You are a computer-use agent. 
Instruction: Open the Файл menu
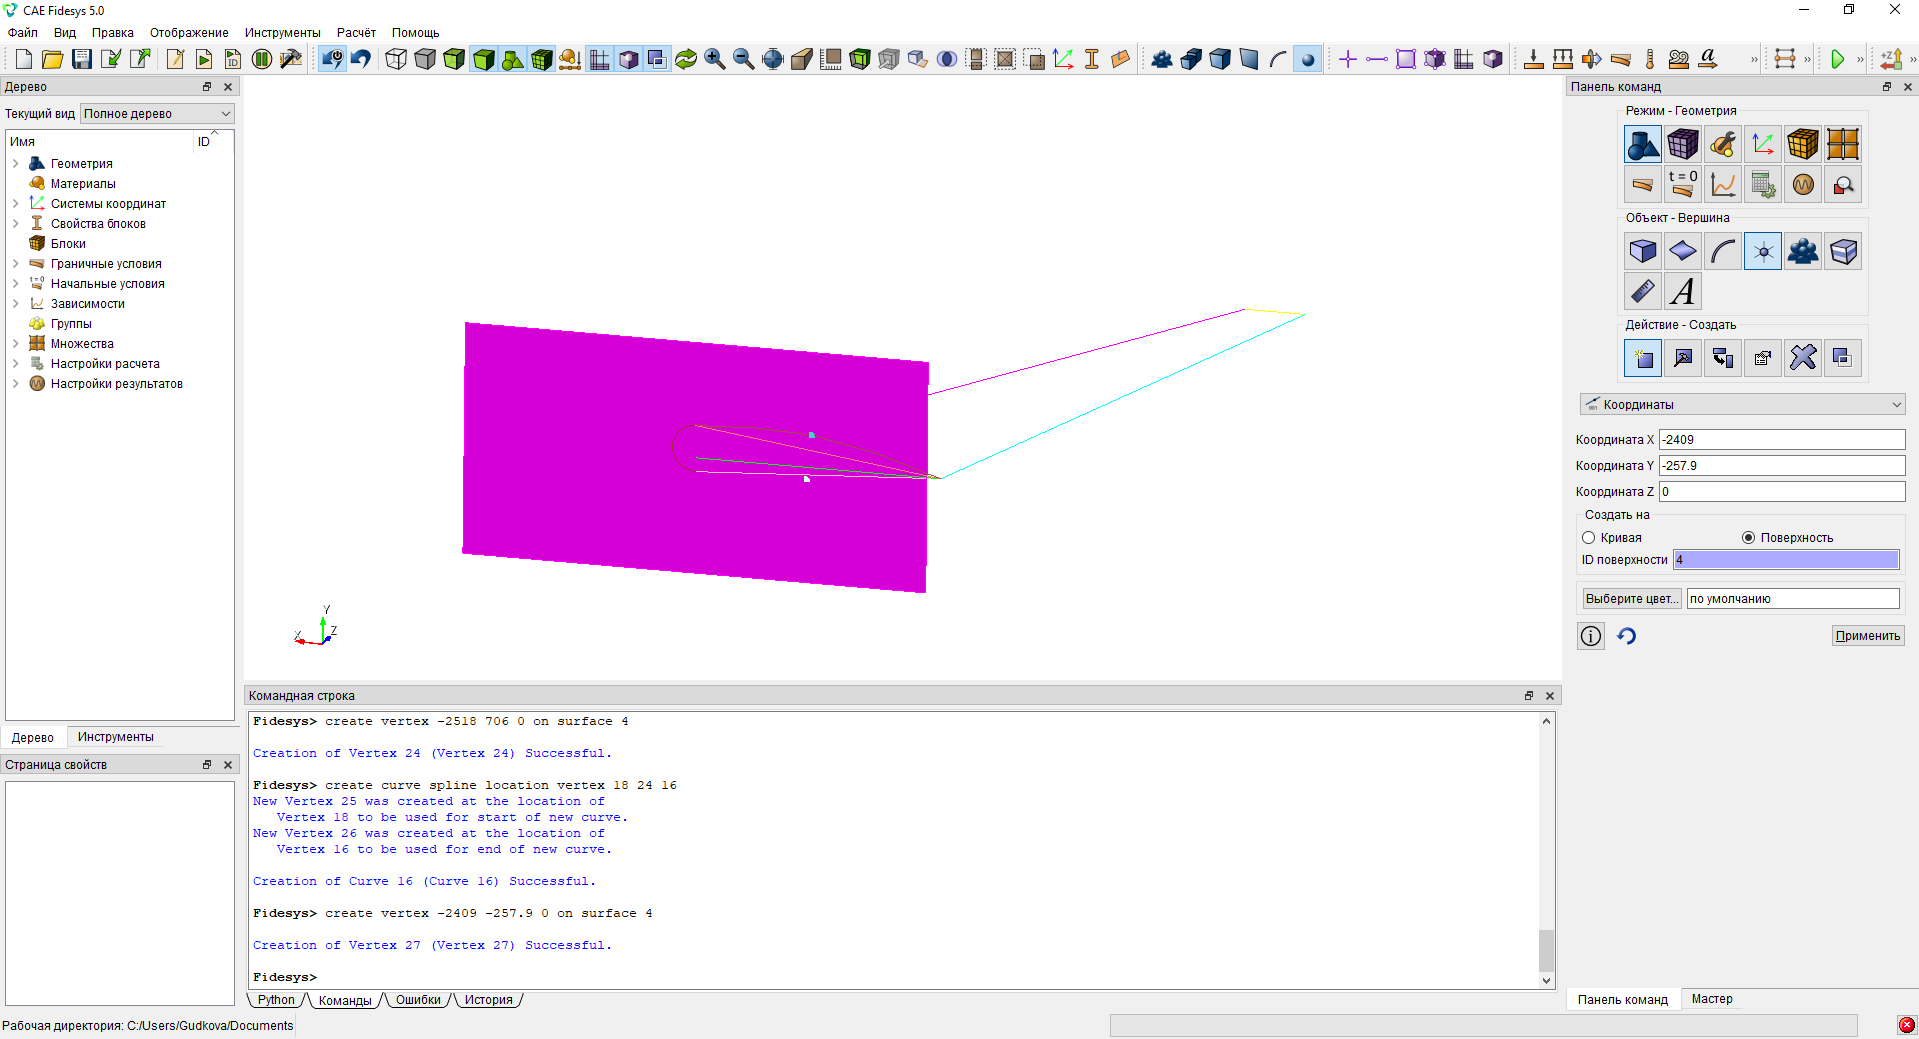pos(23,33)
